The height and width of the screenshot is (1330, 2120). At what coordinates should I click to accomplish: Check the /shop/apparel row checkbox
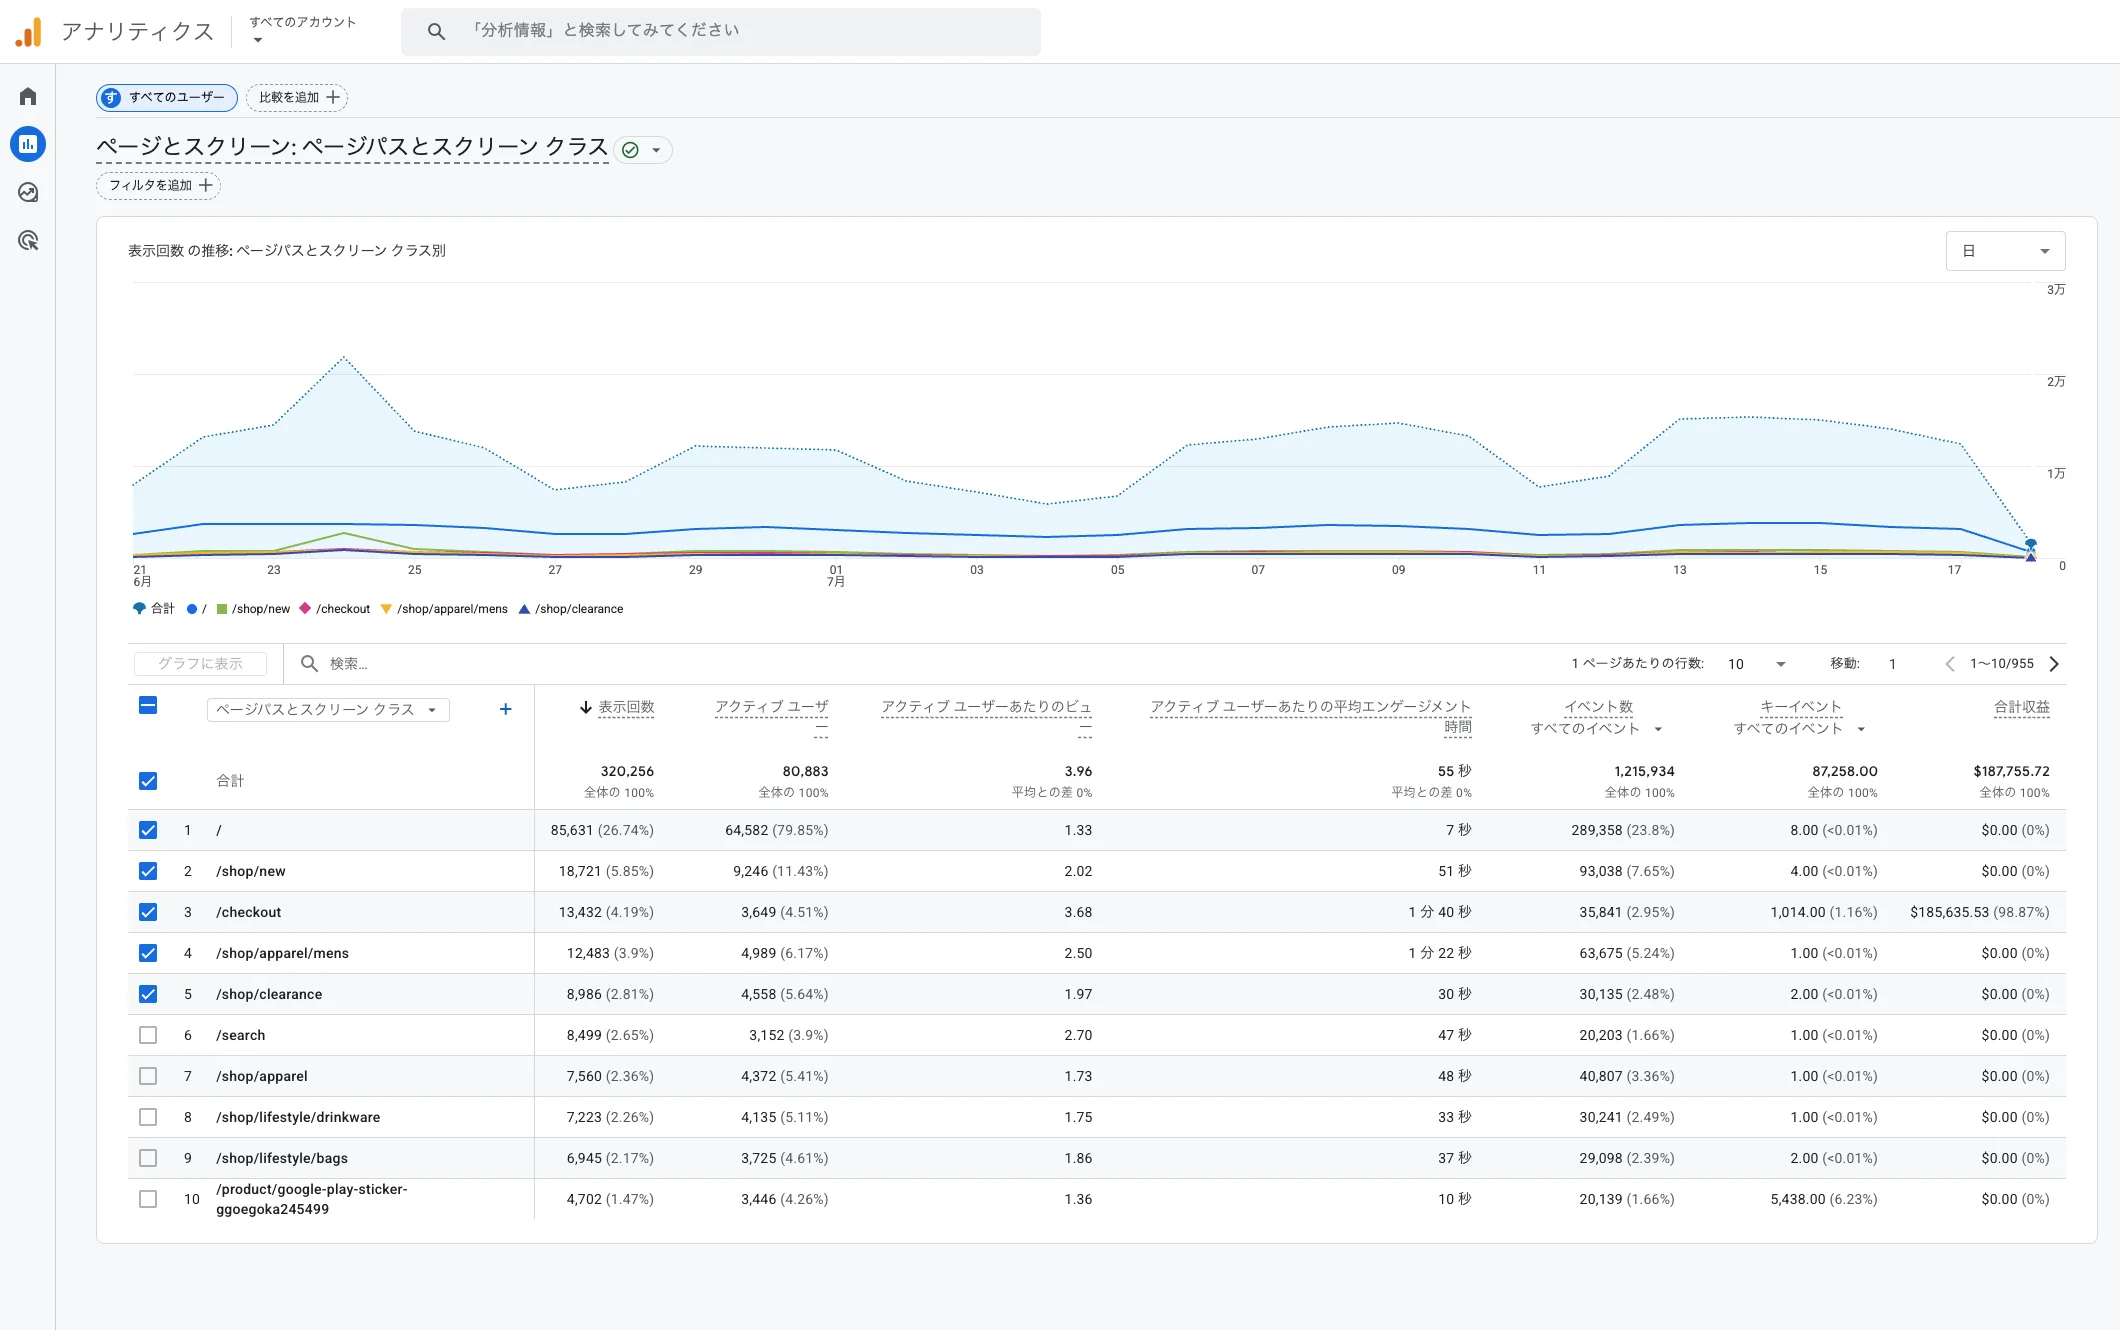[x=148, y=1076]
